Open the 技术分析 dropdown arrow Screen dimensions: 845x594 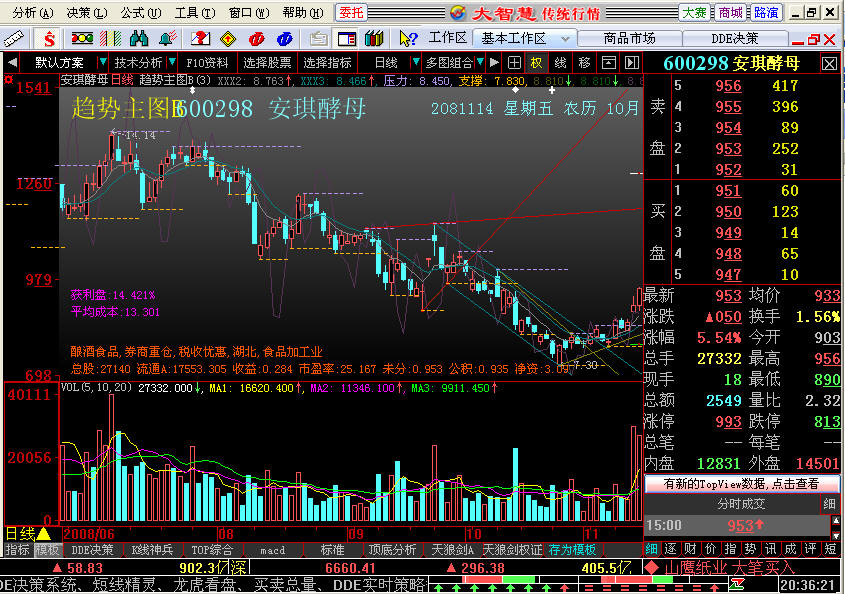pyautogui.click(x=172, y=63)
